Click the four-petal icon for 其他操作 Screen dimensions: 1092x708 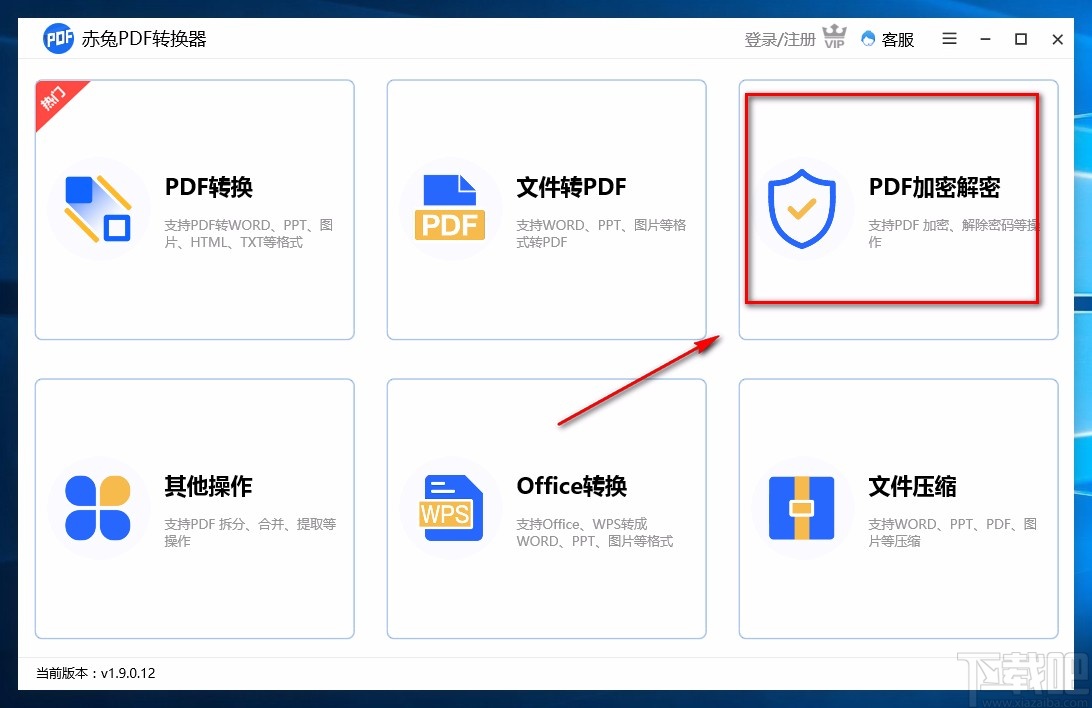pyautogui.click(x=98, y=508)
